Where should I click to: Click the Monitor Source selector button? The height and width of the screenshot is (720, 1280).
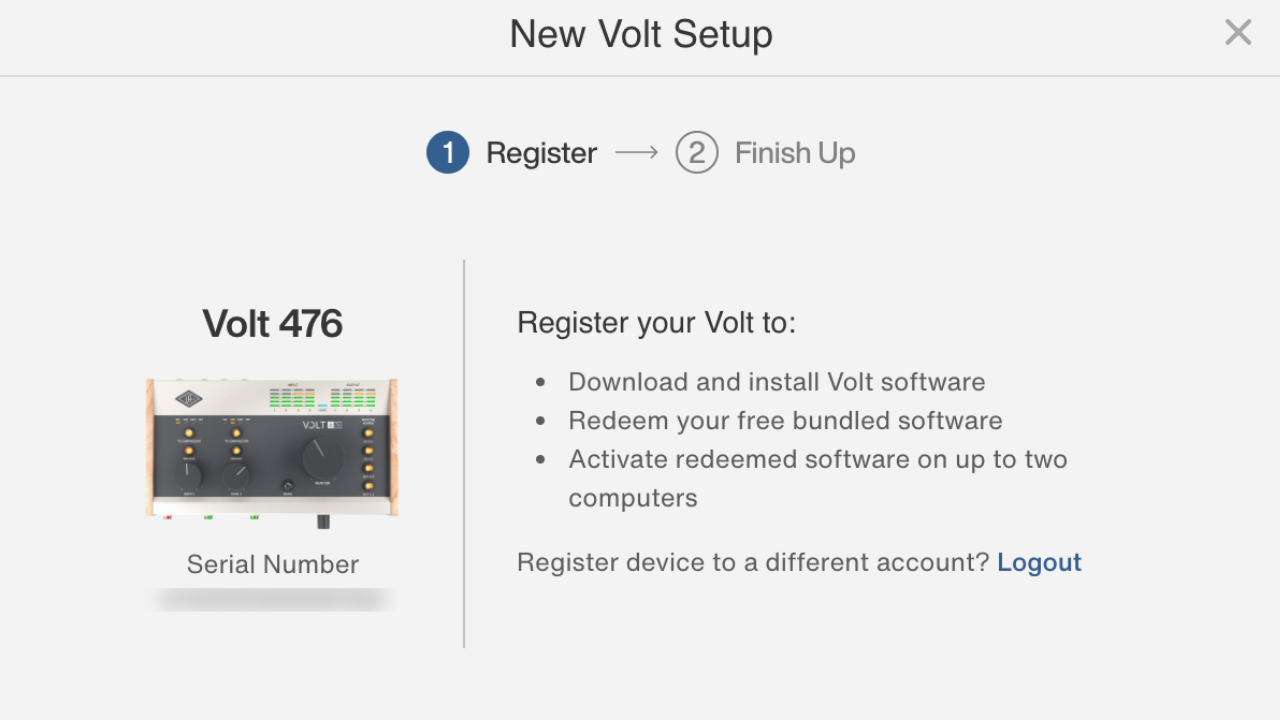click(x=368, y=433)
